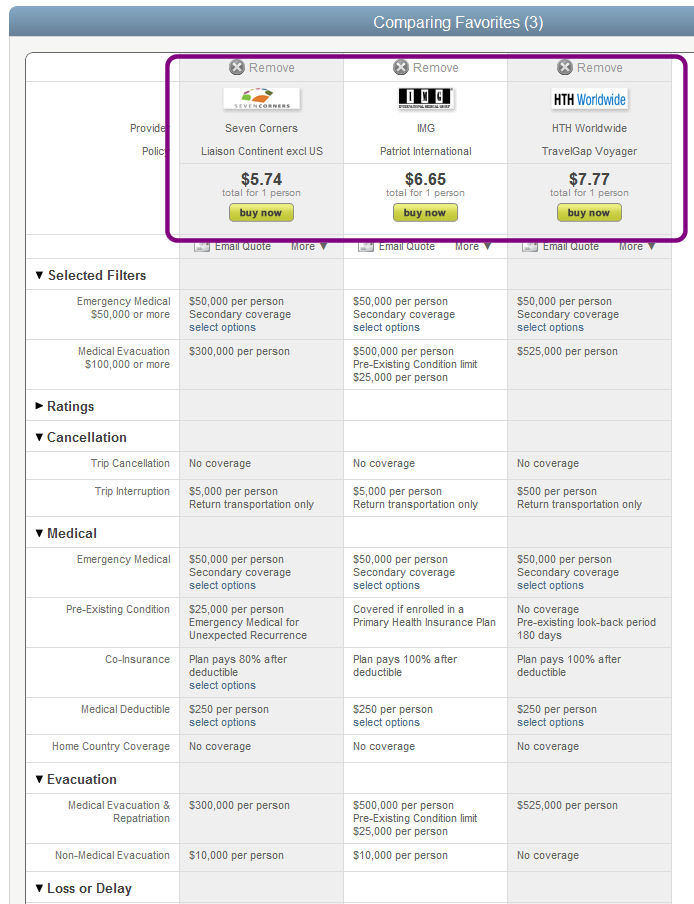
Task: Open select options for IMG Medical Deductible
Action: [386, 722]
